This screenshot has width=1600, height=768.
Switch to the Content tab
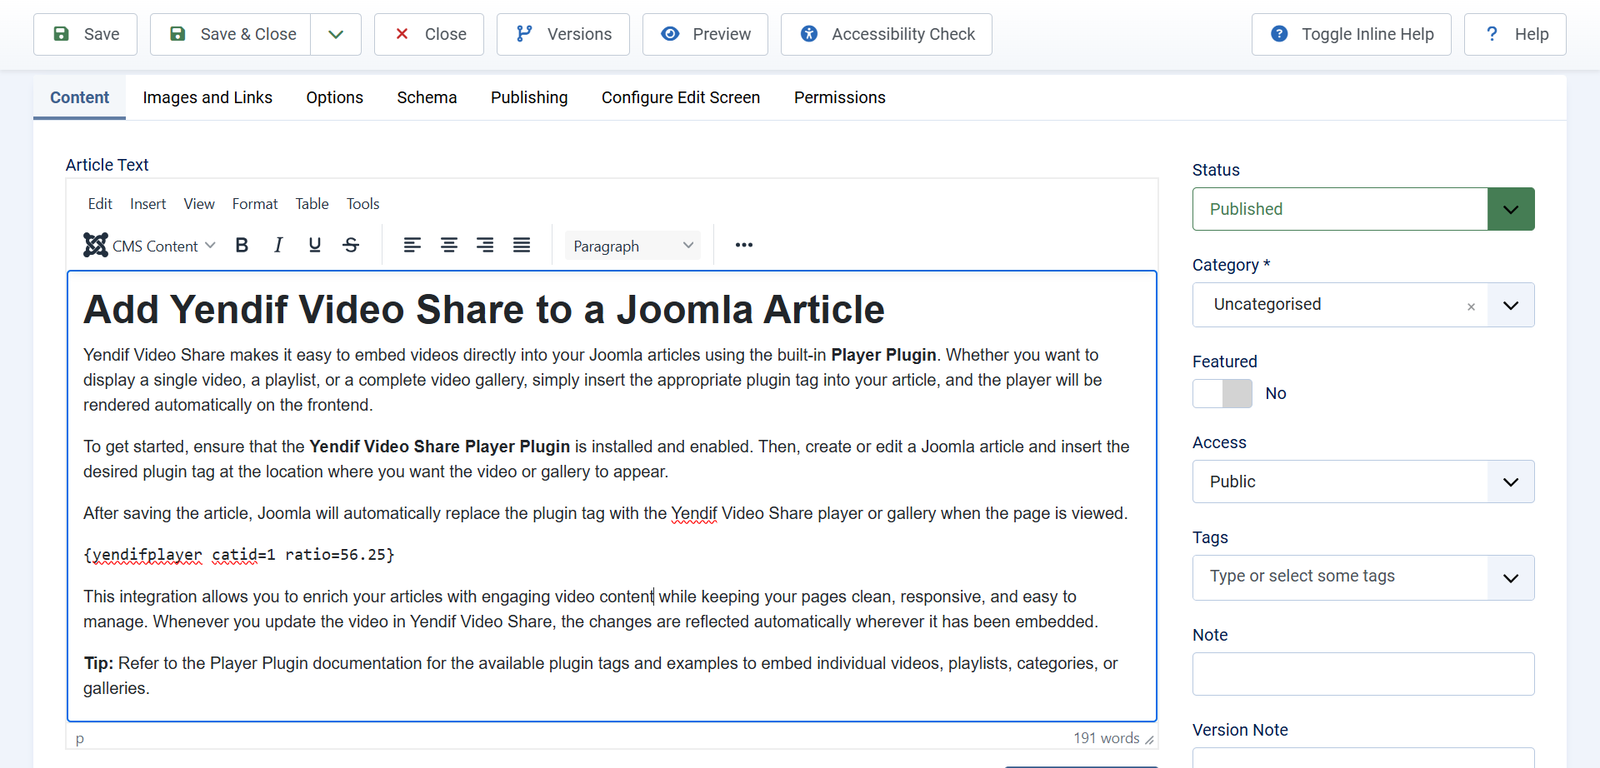click(x=80, y=97)
